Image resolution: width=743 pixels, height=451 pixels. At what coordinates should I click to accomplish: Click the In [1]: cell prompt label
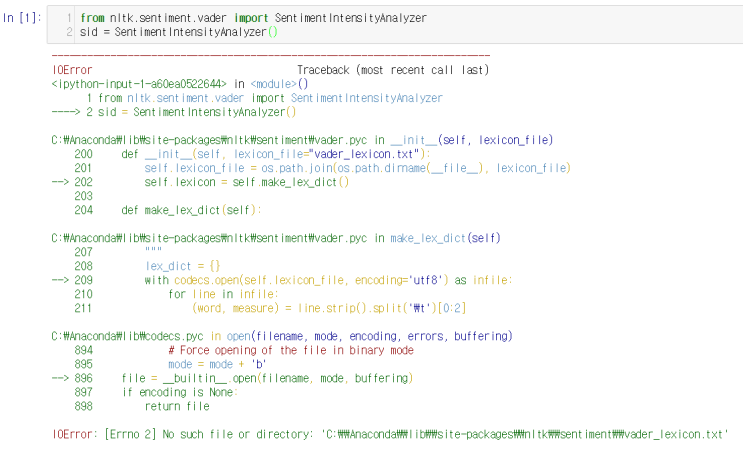[22, 18]
